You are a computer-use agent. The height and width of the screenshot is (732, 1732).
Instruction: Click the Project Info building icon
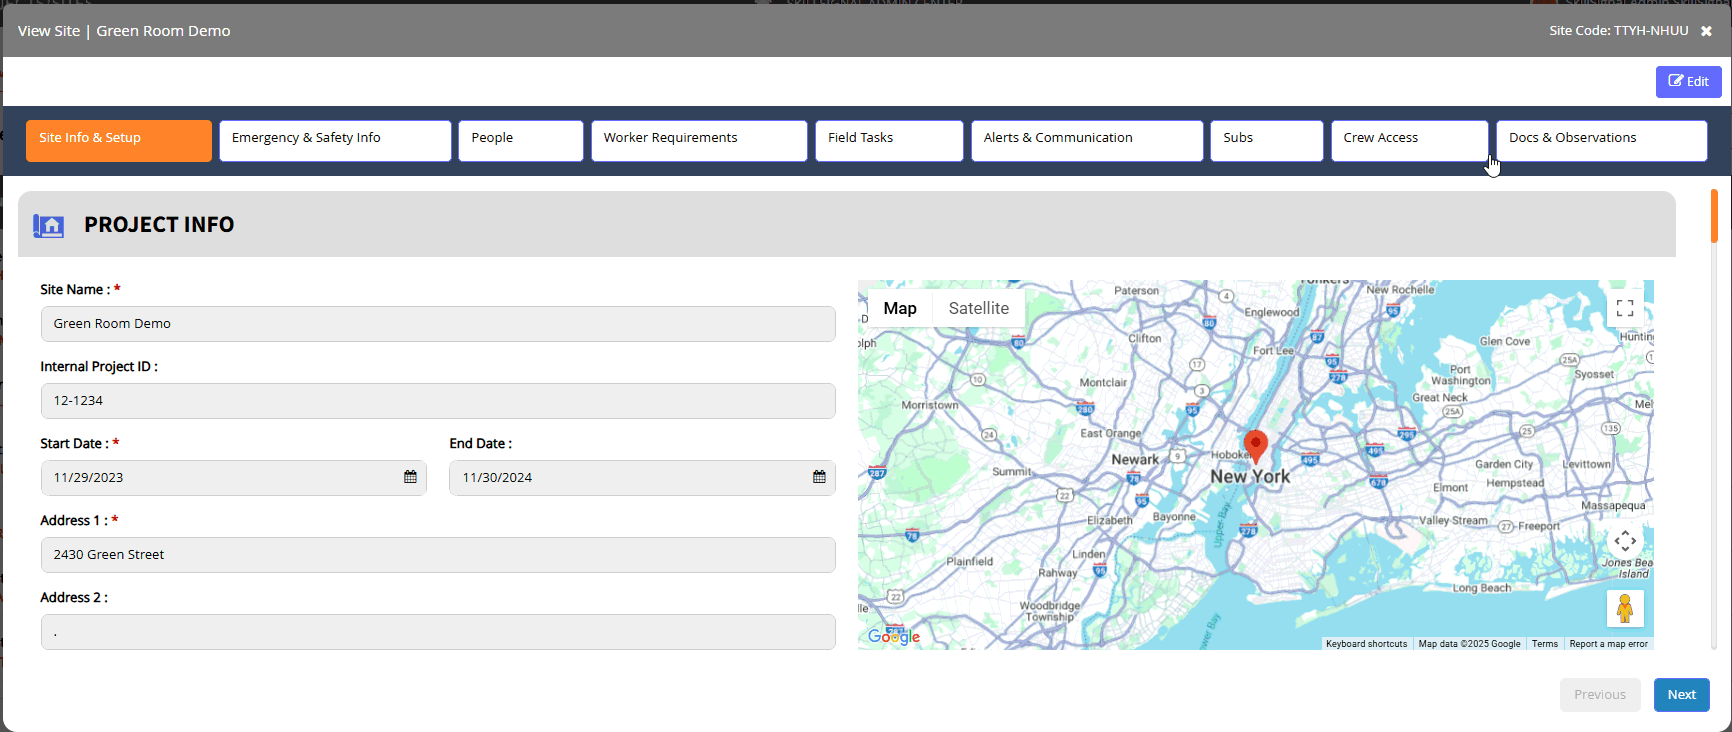48,225
